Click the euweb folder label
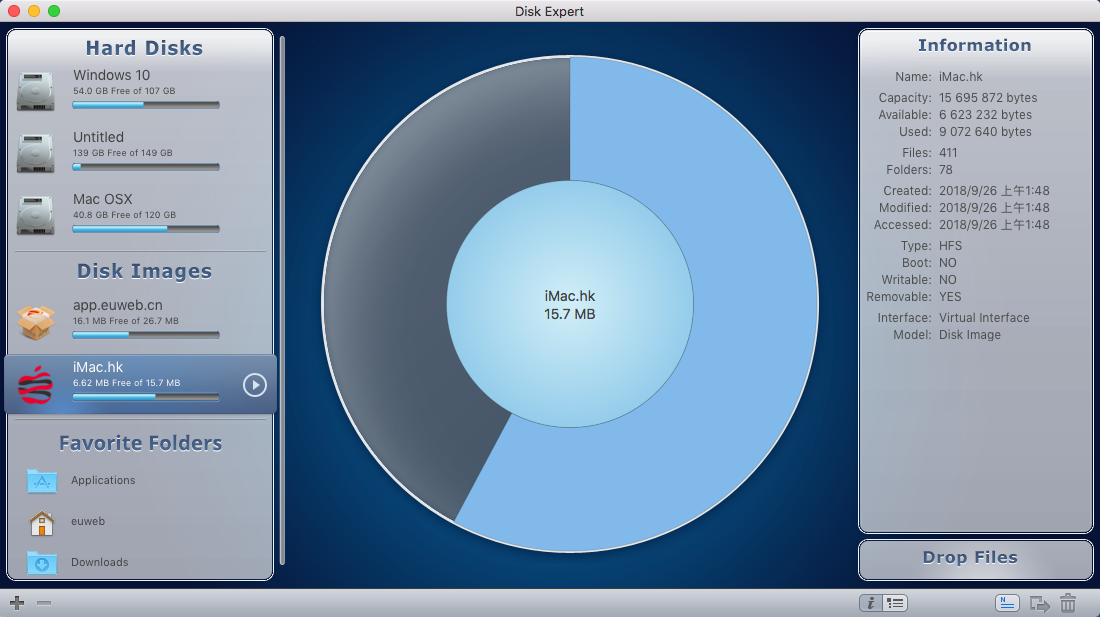1100x617 pixels. click(x=88, y=521)
